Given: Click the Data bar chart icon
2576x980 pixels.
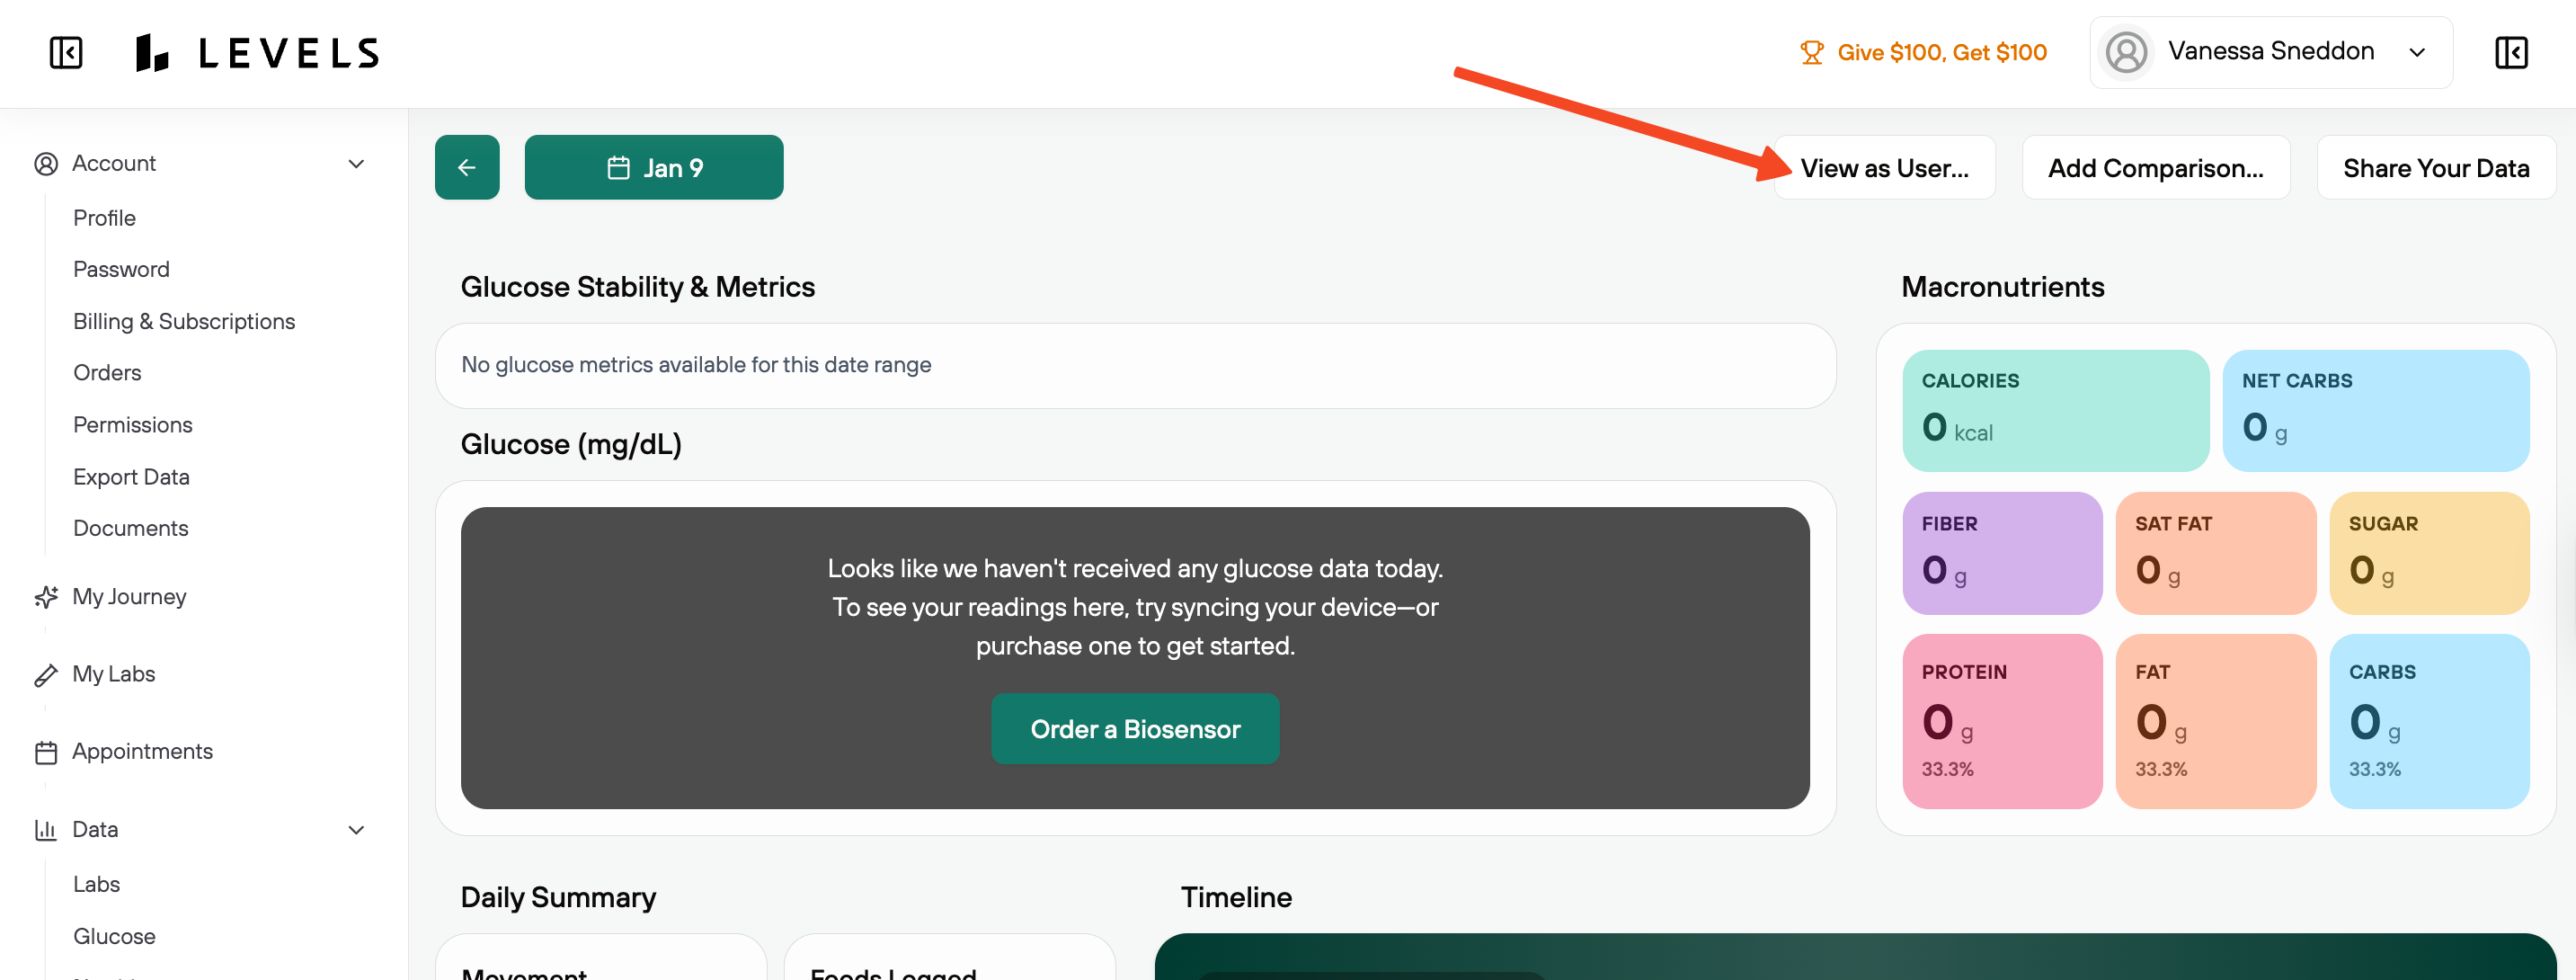Looking at the screenshot, I should tap(46, 830).
